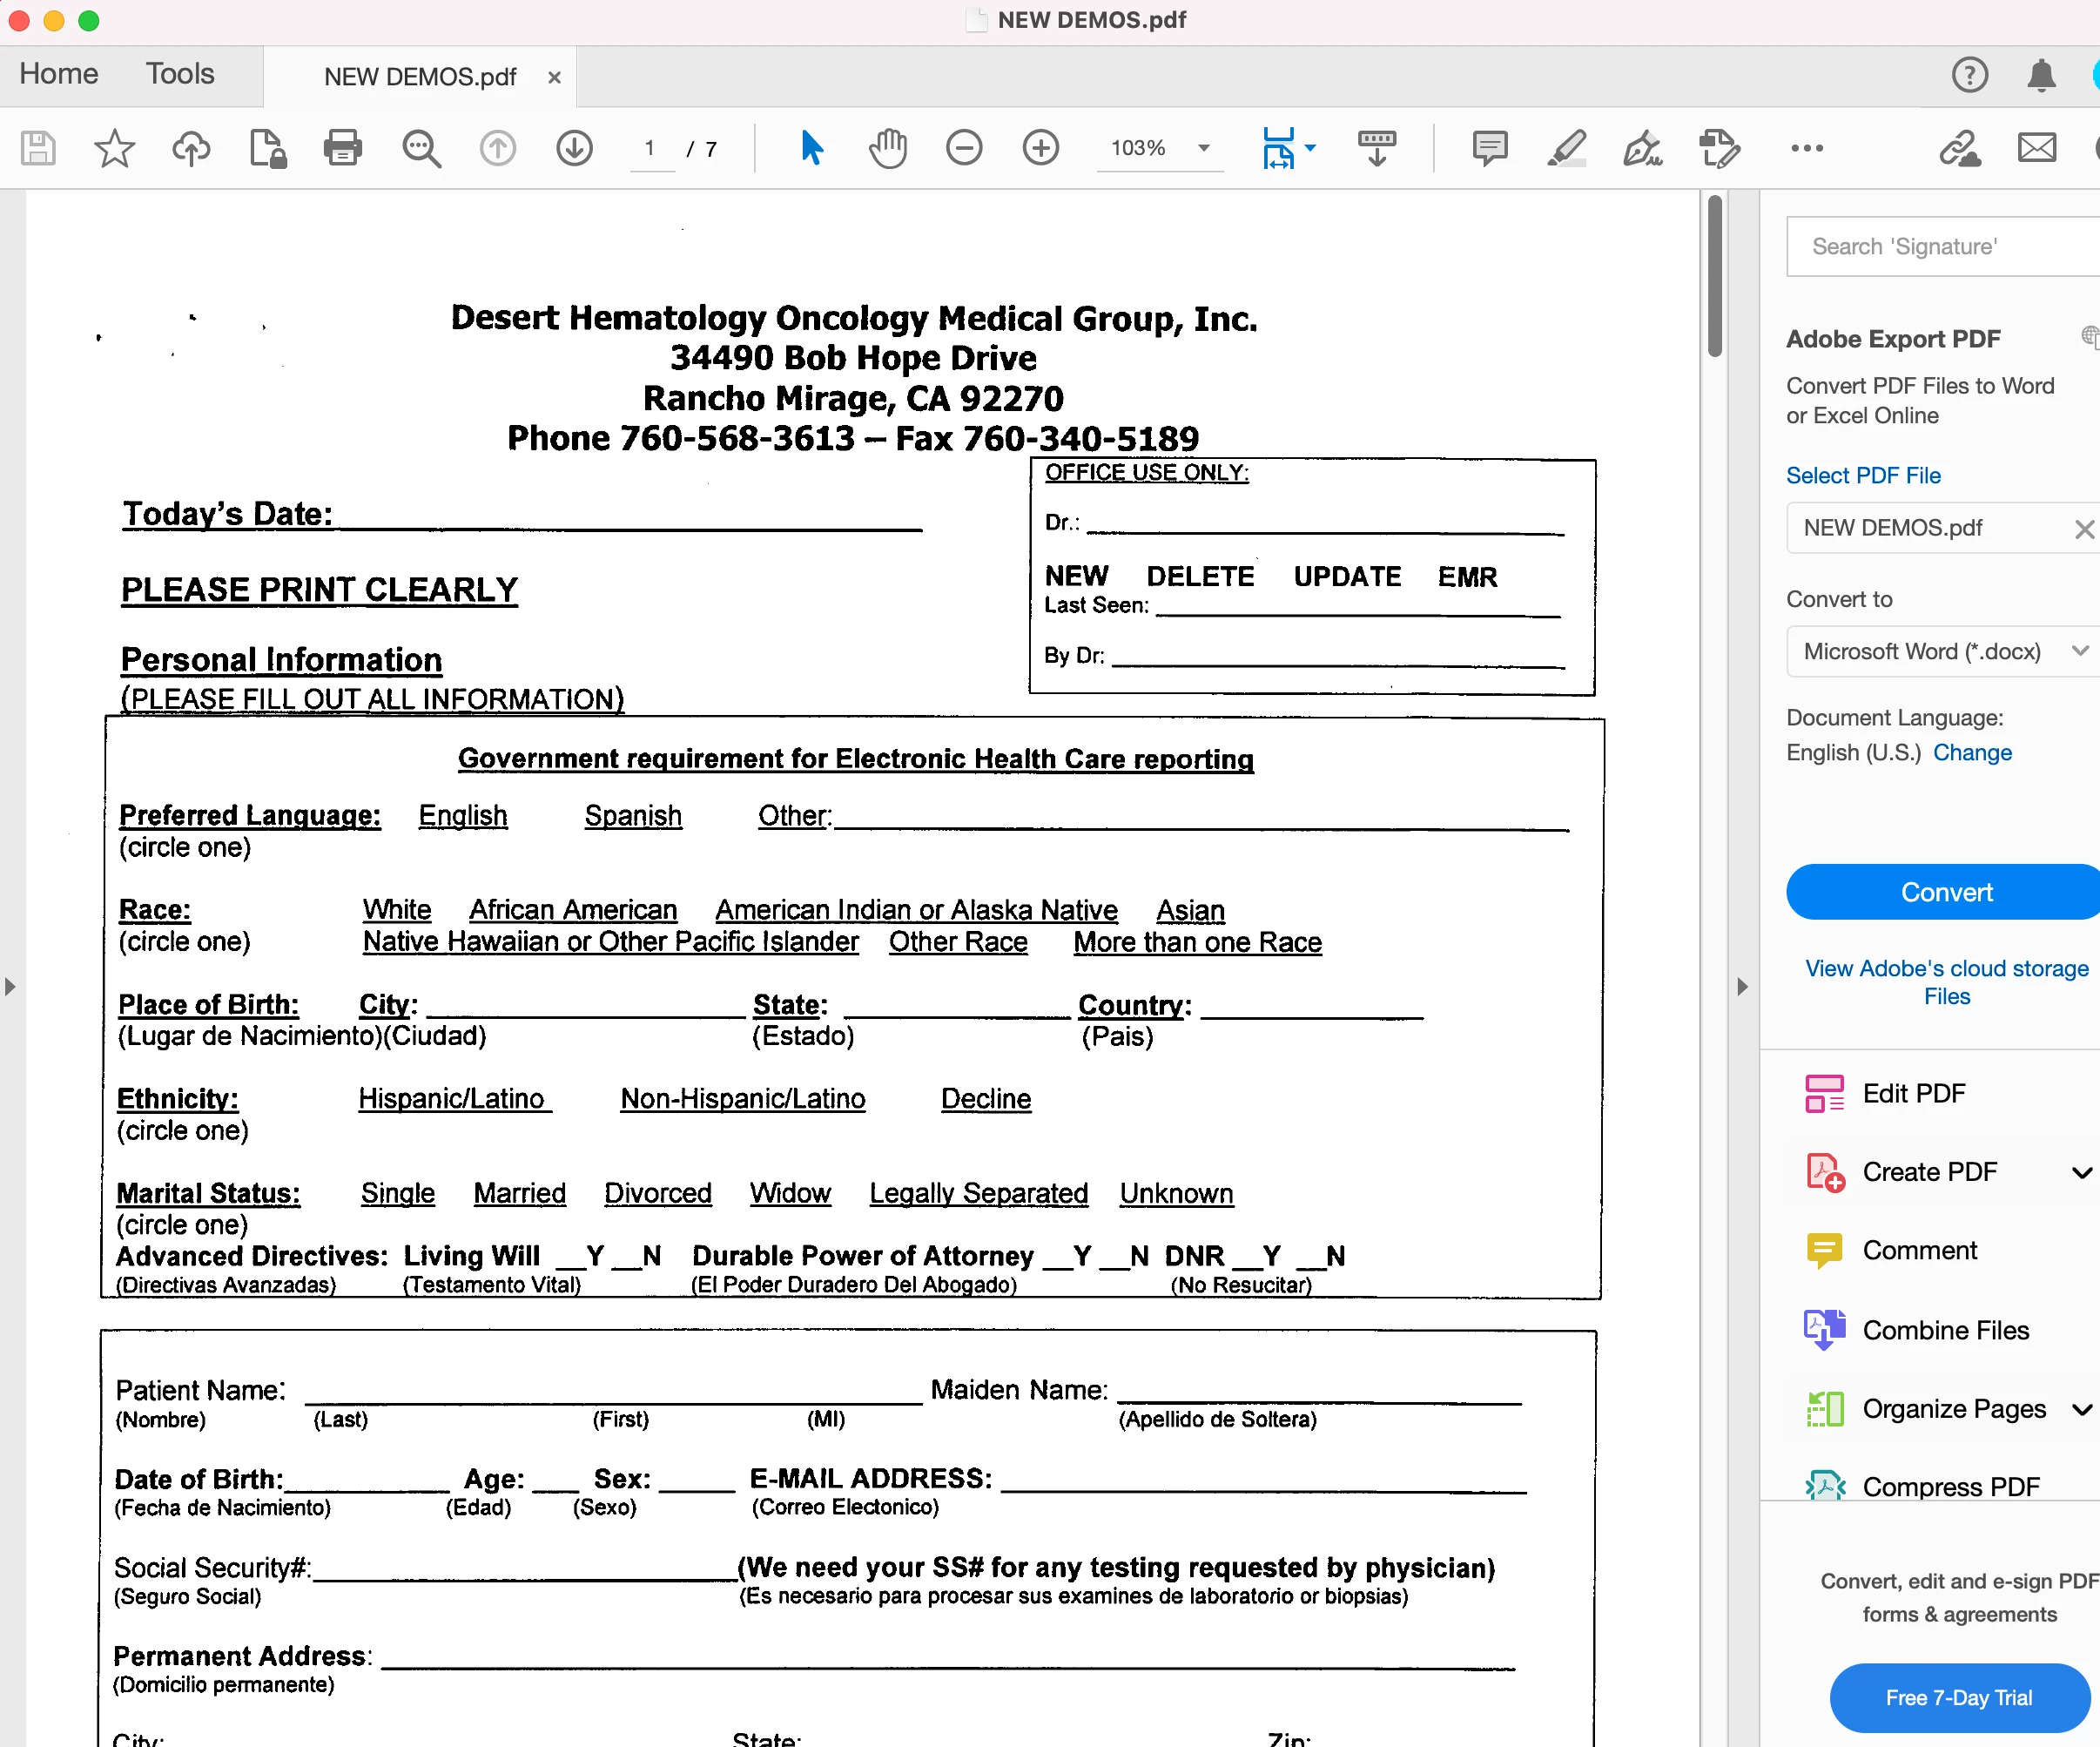The width and height of the screenshot is (2100, 1747).
Task: Open the Tools tab
Action: coord(180,74)
